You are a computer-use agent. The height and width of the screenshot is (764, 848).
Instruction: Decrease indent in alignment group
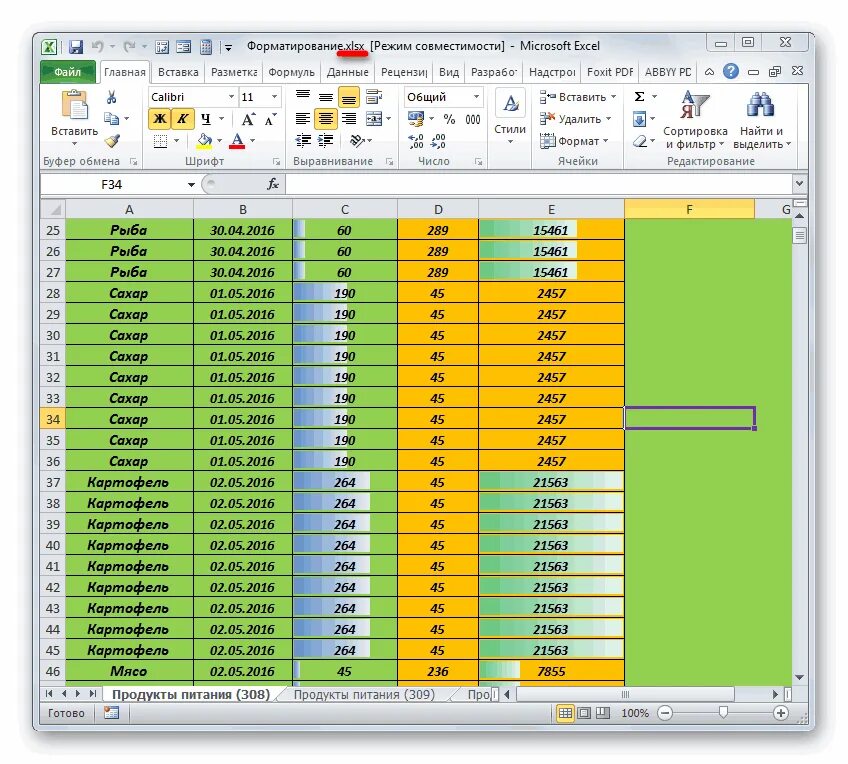tap(303, 141)
